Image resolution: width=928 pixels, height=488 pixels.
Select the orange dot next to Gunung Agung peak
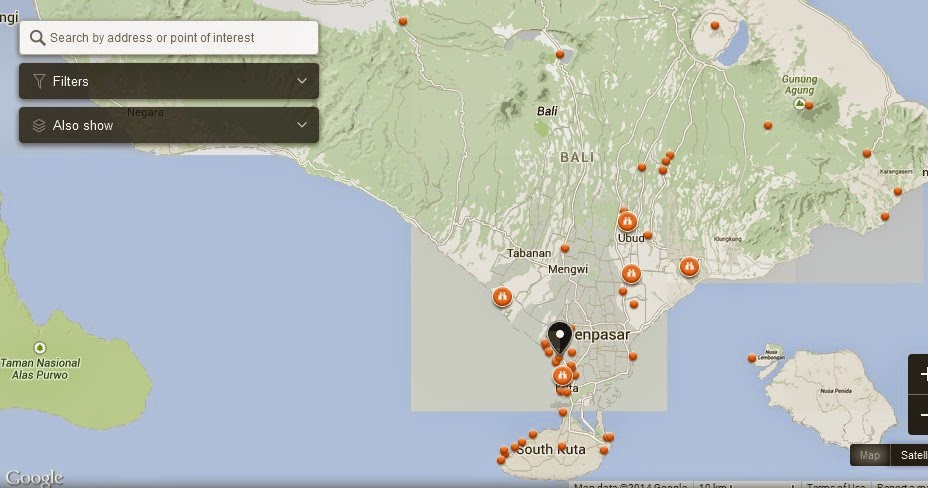(809, 105)
